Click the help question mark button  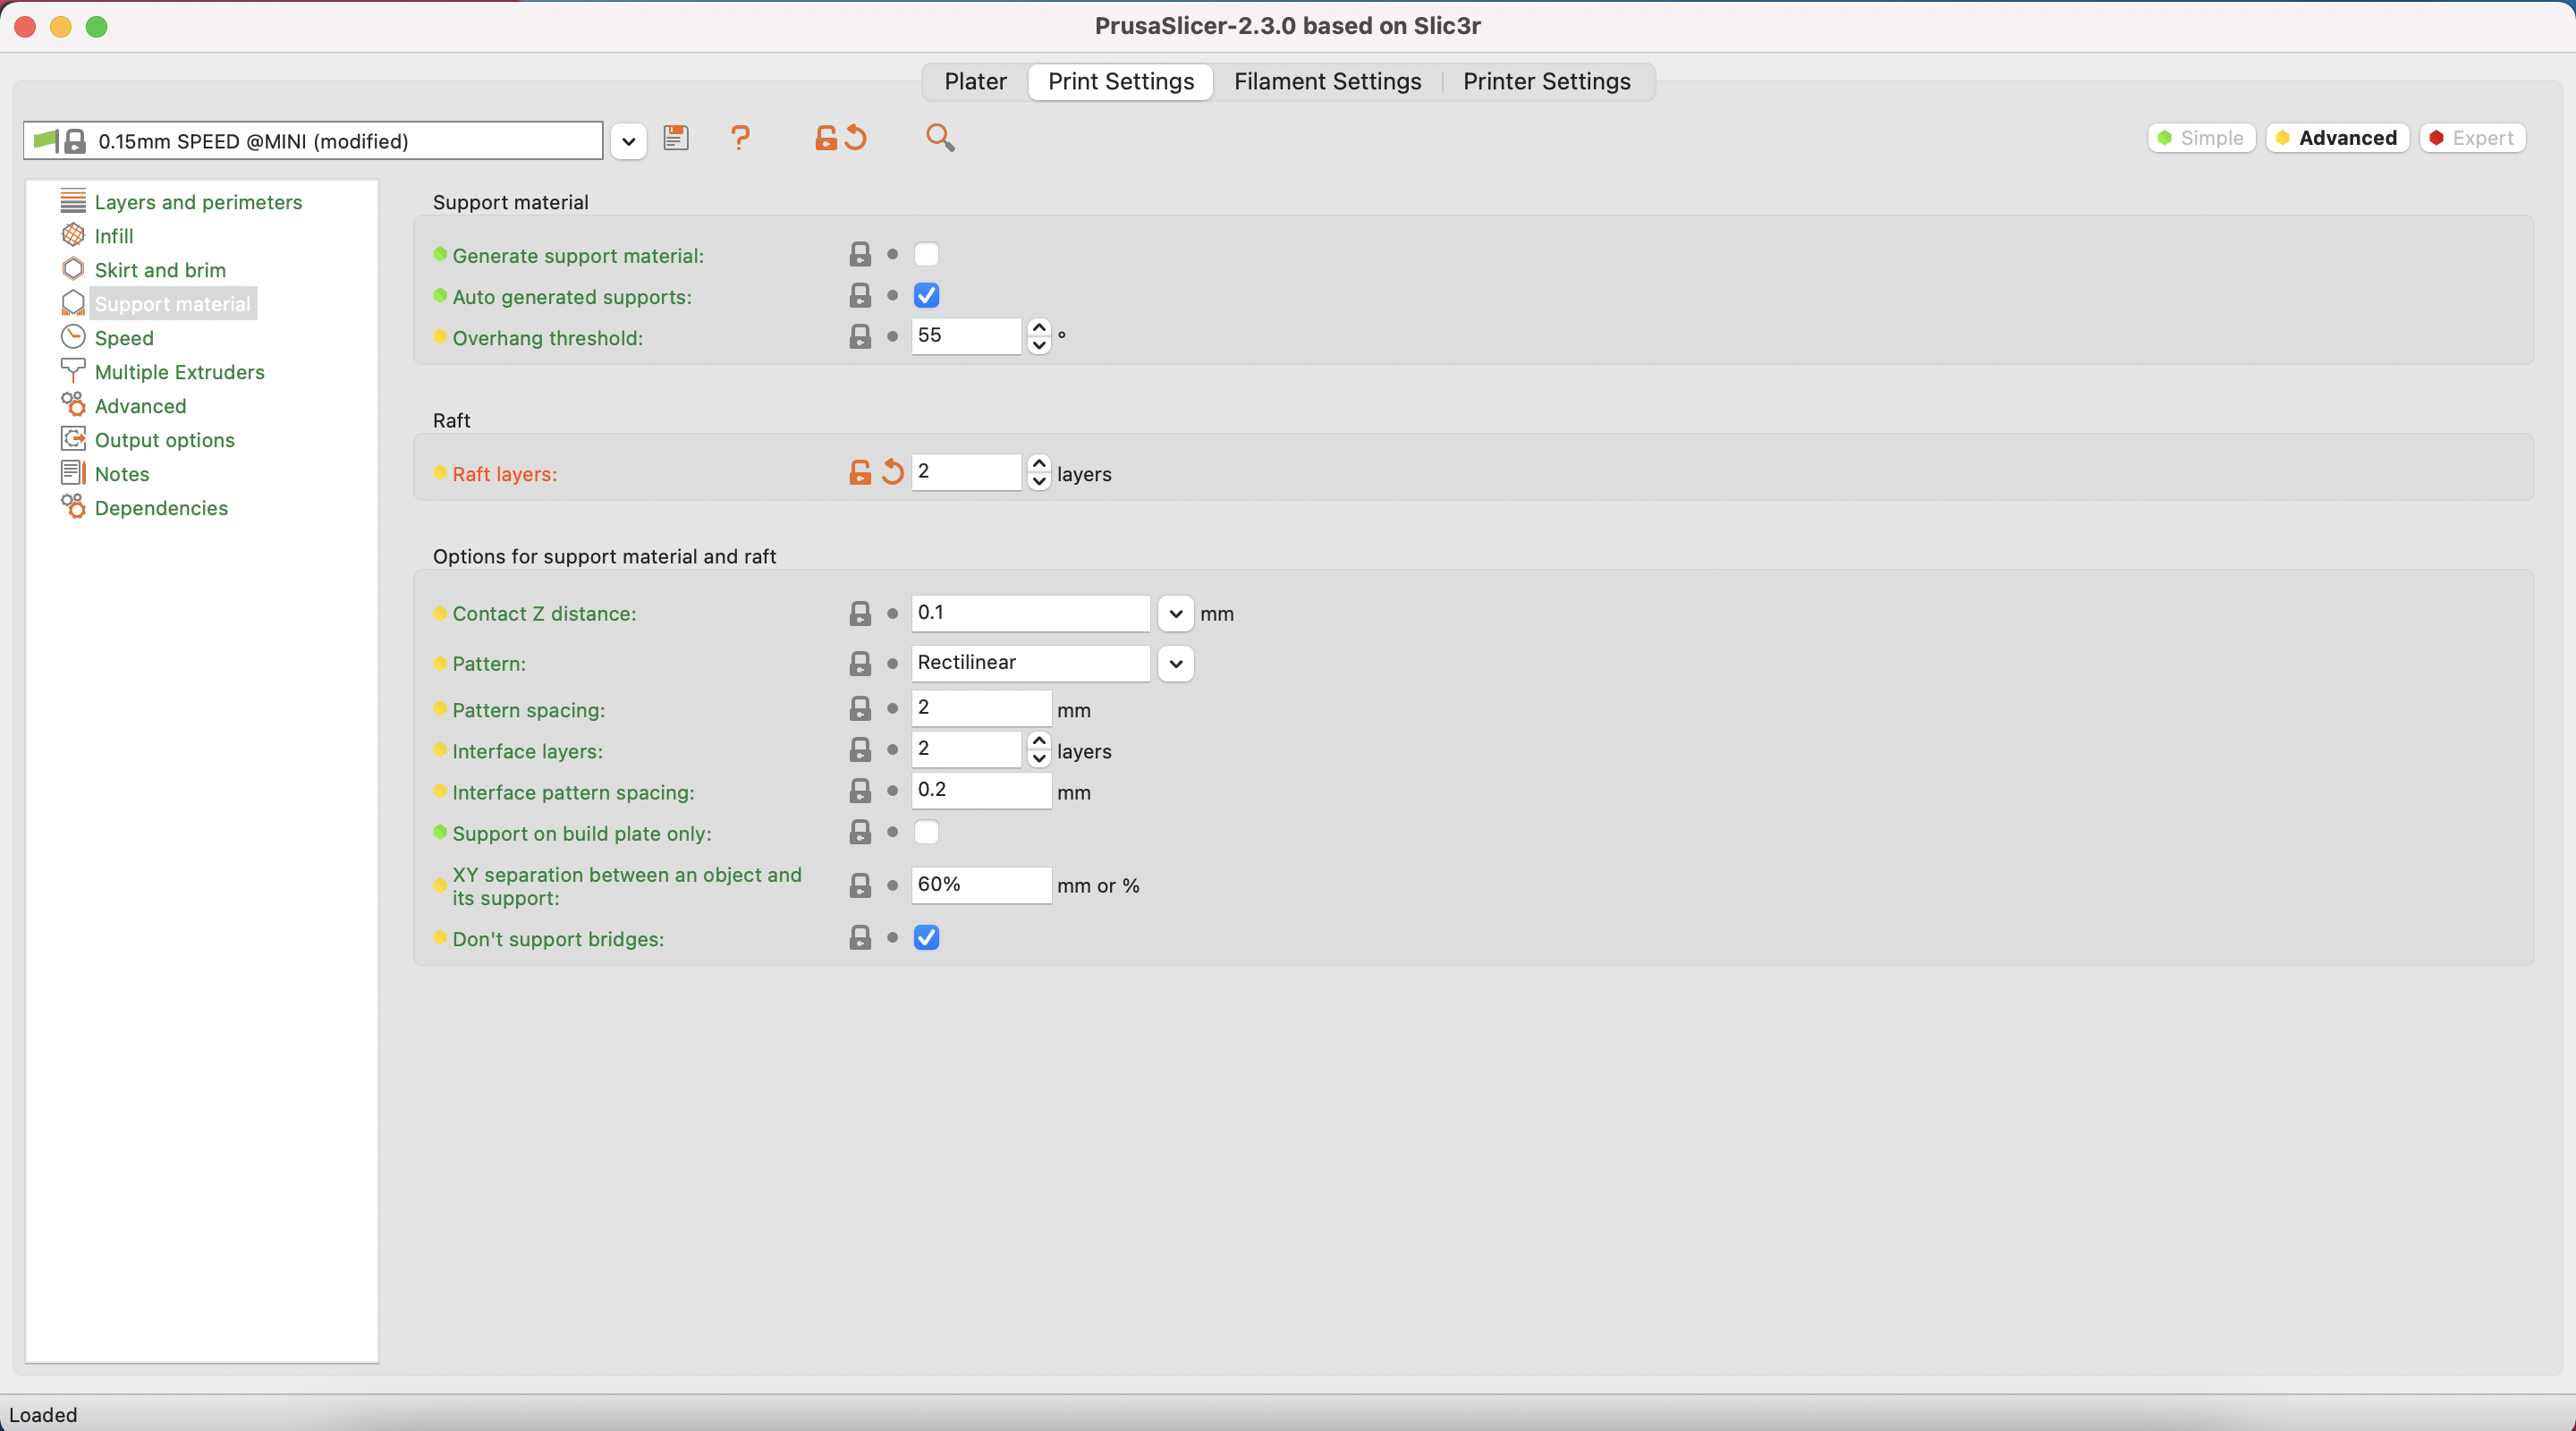click(740, 138)
